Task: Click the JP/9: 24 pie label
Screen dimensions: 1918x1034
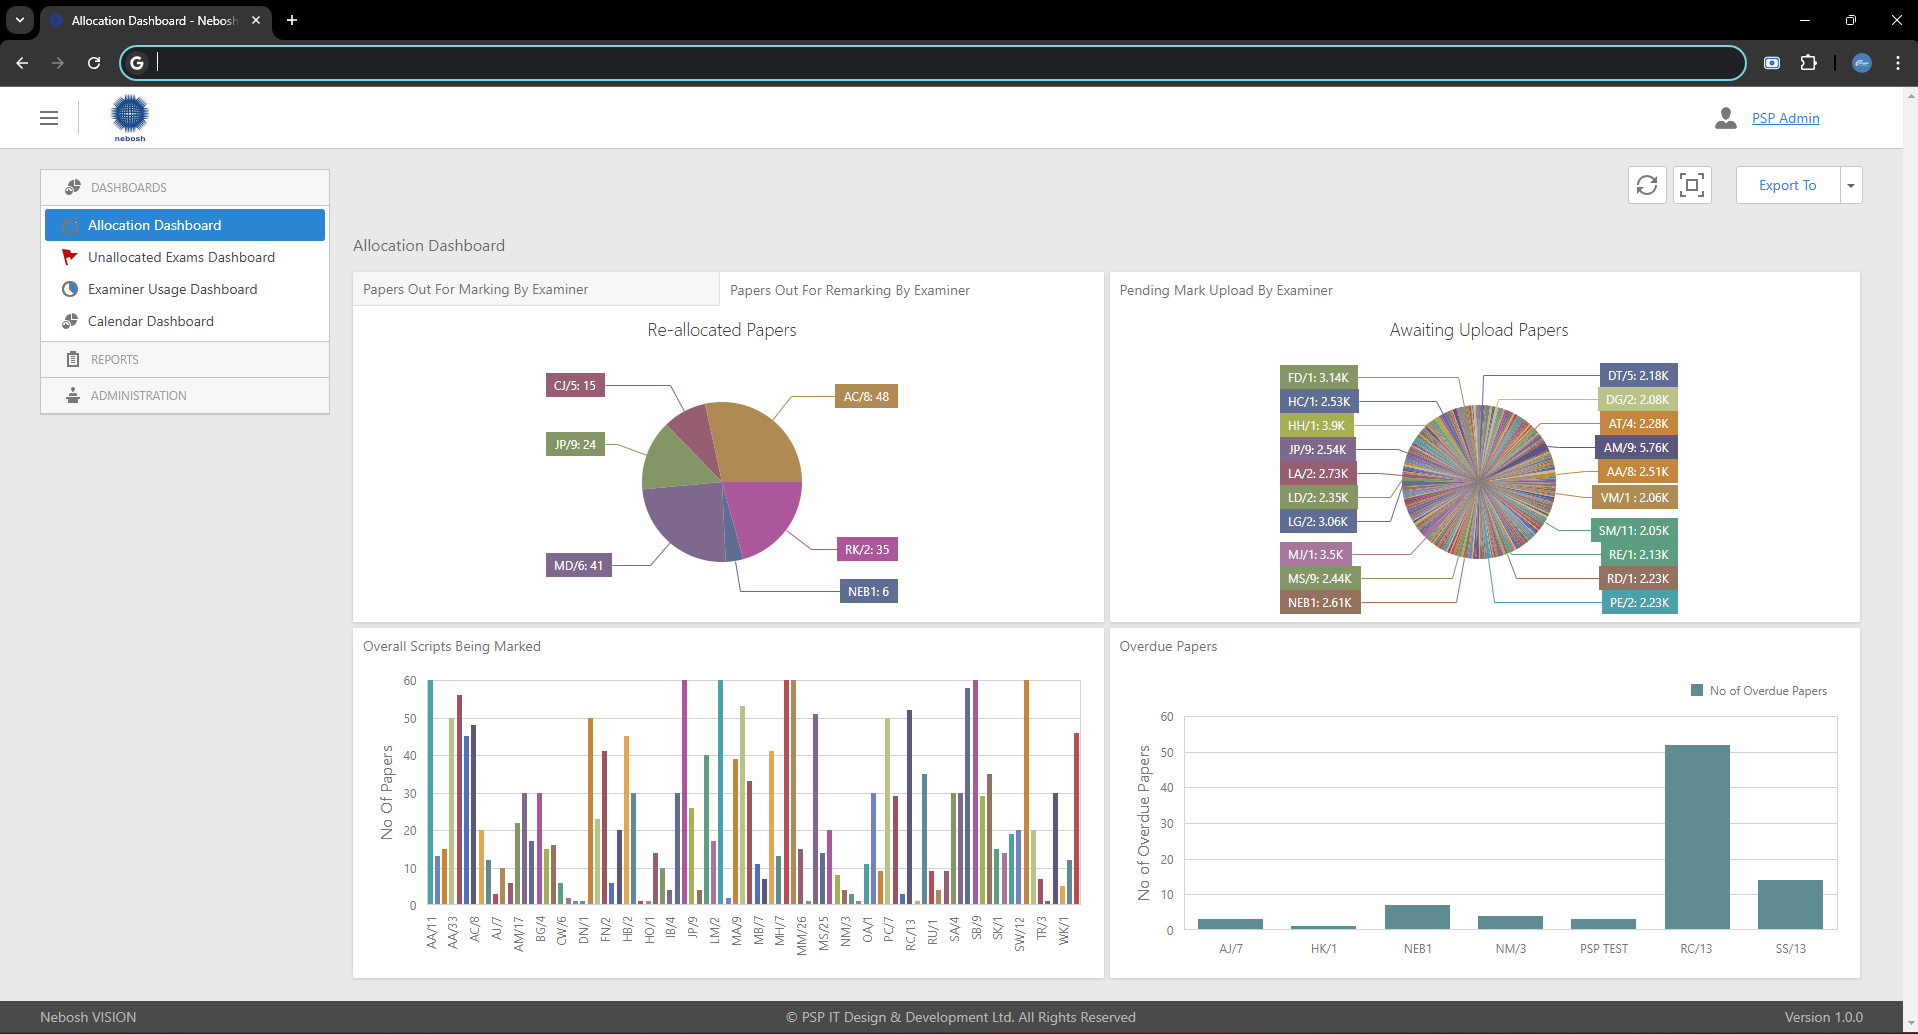Action: coord(575,444)
